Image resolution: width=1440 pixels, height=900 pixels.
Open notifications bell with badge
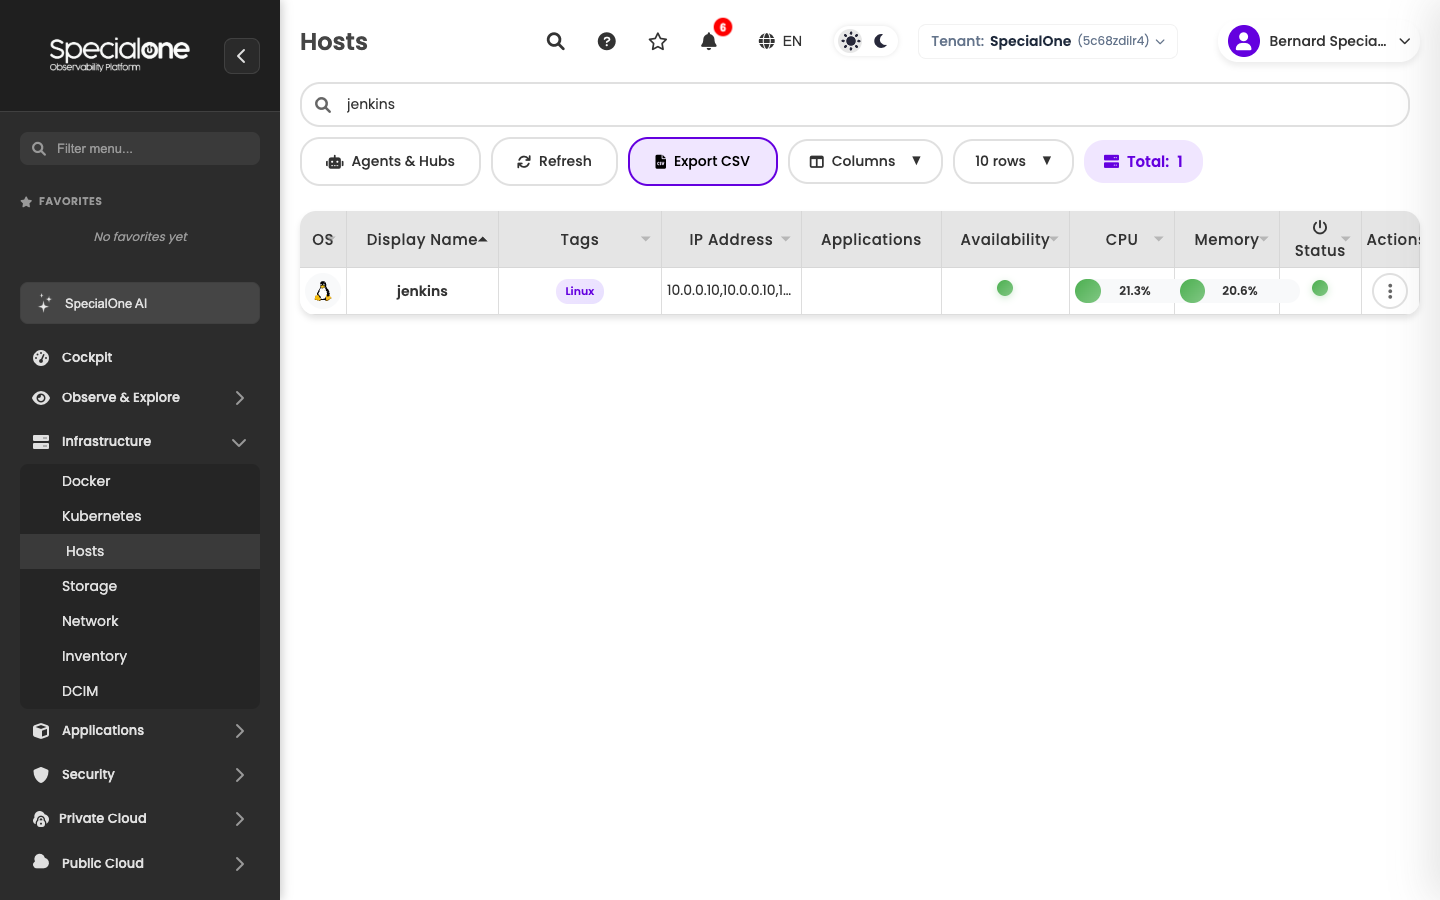pyautogui.click(x=709, y=41)
